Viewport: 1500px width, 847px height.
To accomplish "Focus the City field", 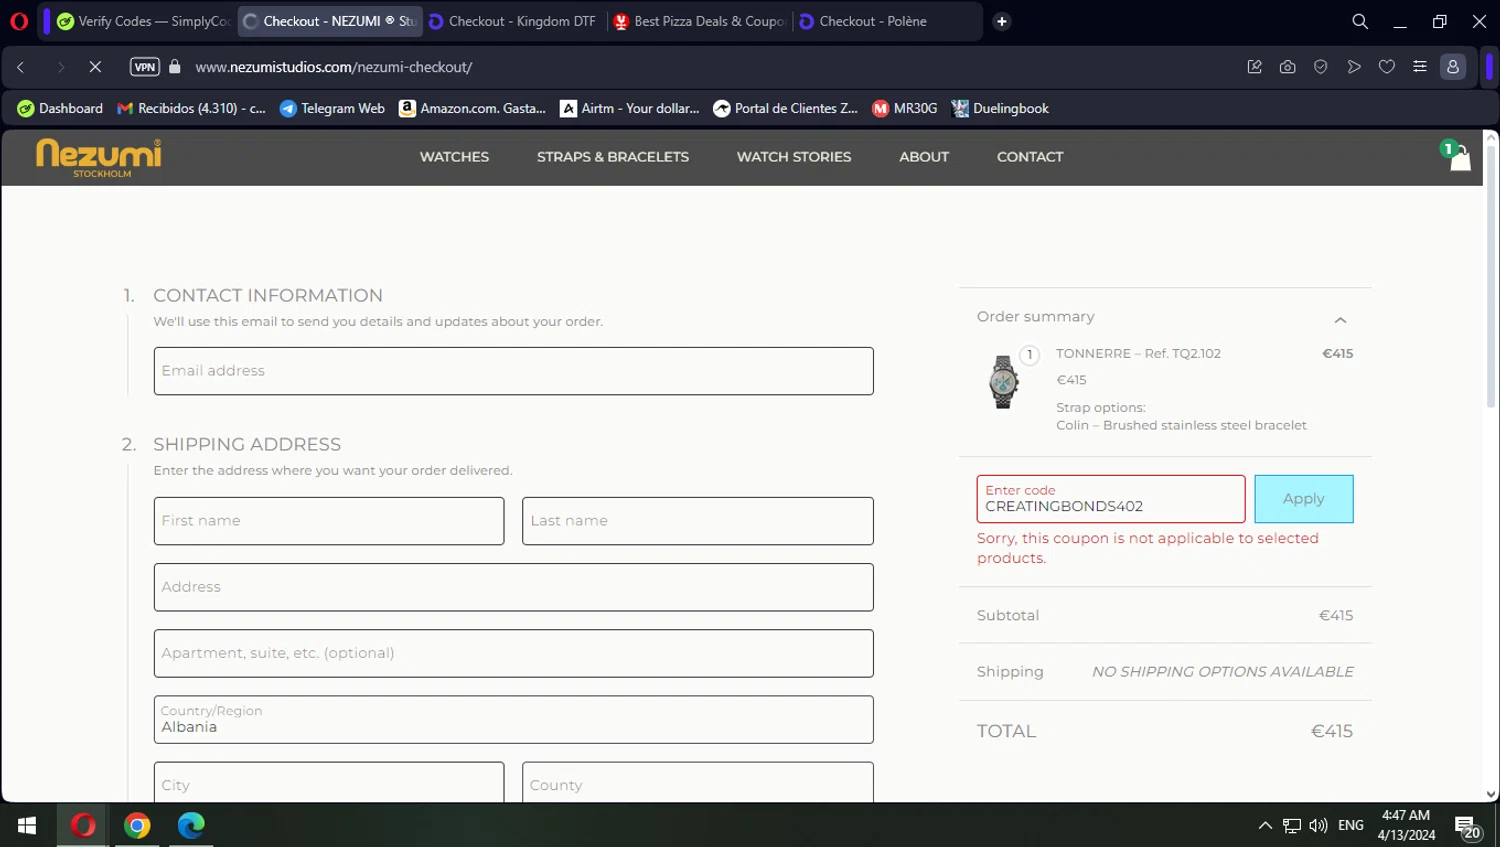I will coord(329,783).
